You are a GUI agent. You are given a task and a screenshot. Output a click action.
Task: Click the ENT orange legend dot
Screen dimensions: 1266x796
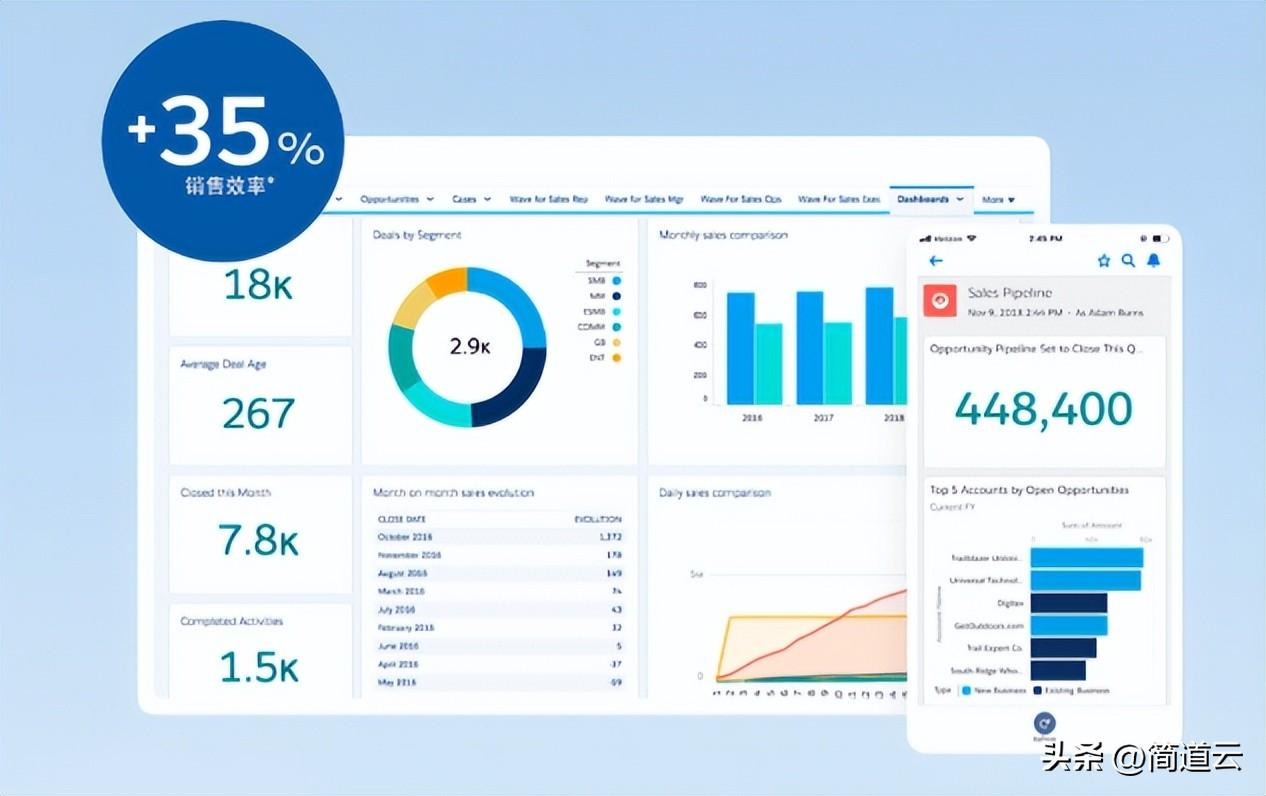pyautogui.click(x=617, y=357)
